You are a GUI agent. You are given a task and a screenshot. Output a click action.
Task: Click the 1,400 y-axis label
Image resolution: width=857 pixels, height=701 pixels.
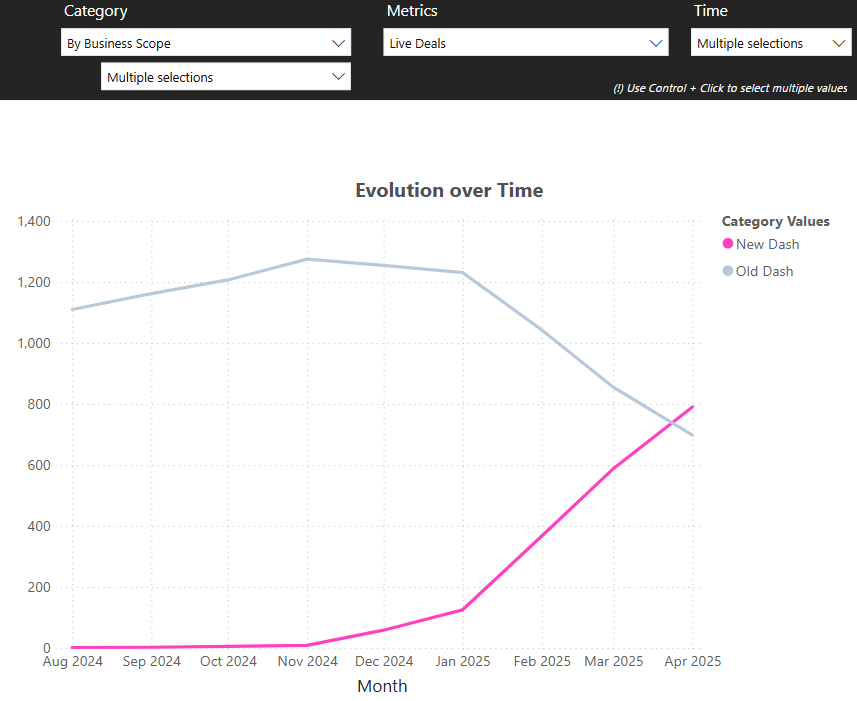[x=36, y=221]
